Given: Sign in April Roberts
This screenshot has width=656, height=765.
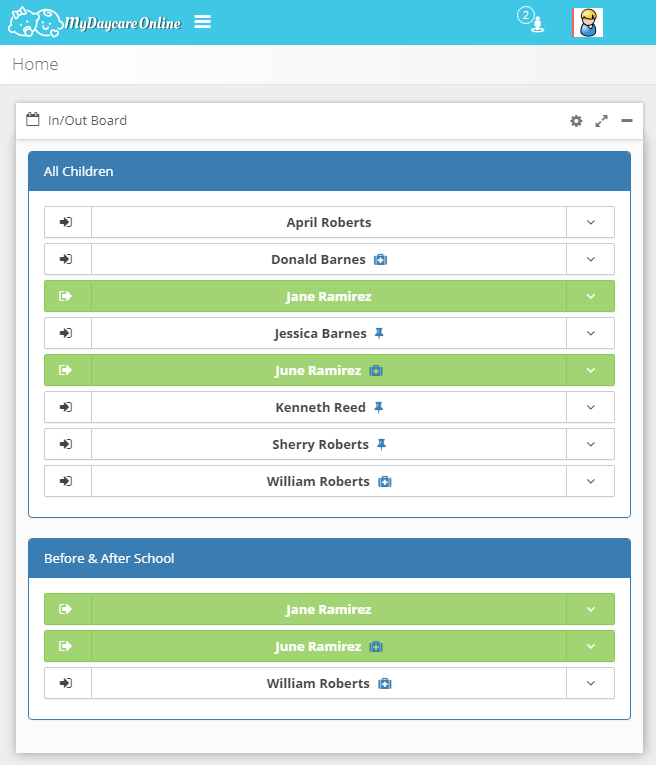Looking at the screenshot, I should pyautogui.click(x=67, y=222).
